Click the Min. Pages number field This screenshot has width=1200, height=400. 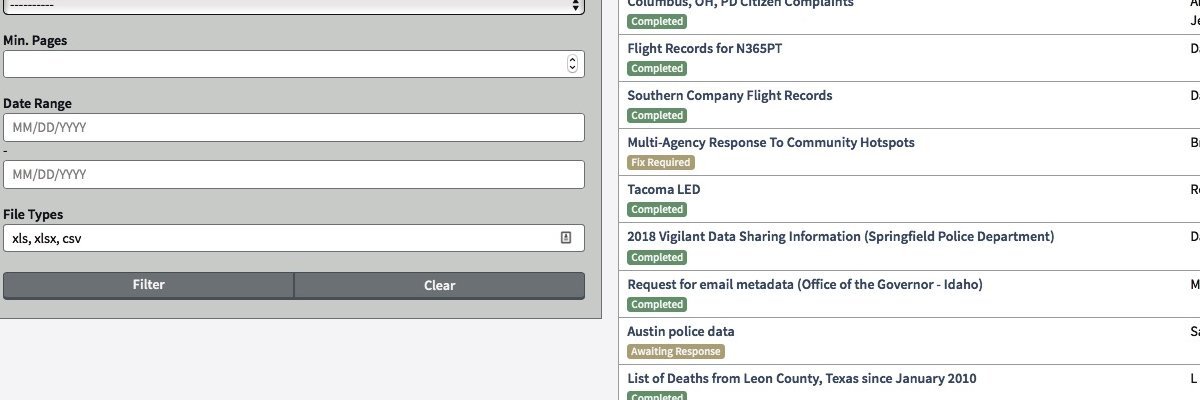[293, 64]
